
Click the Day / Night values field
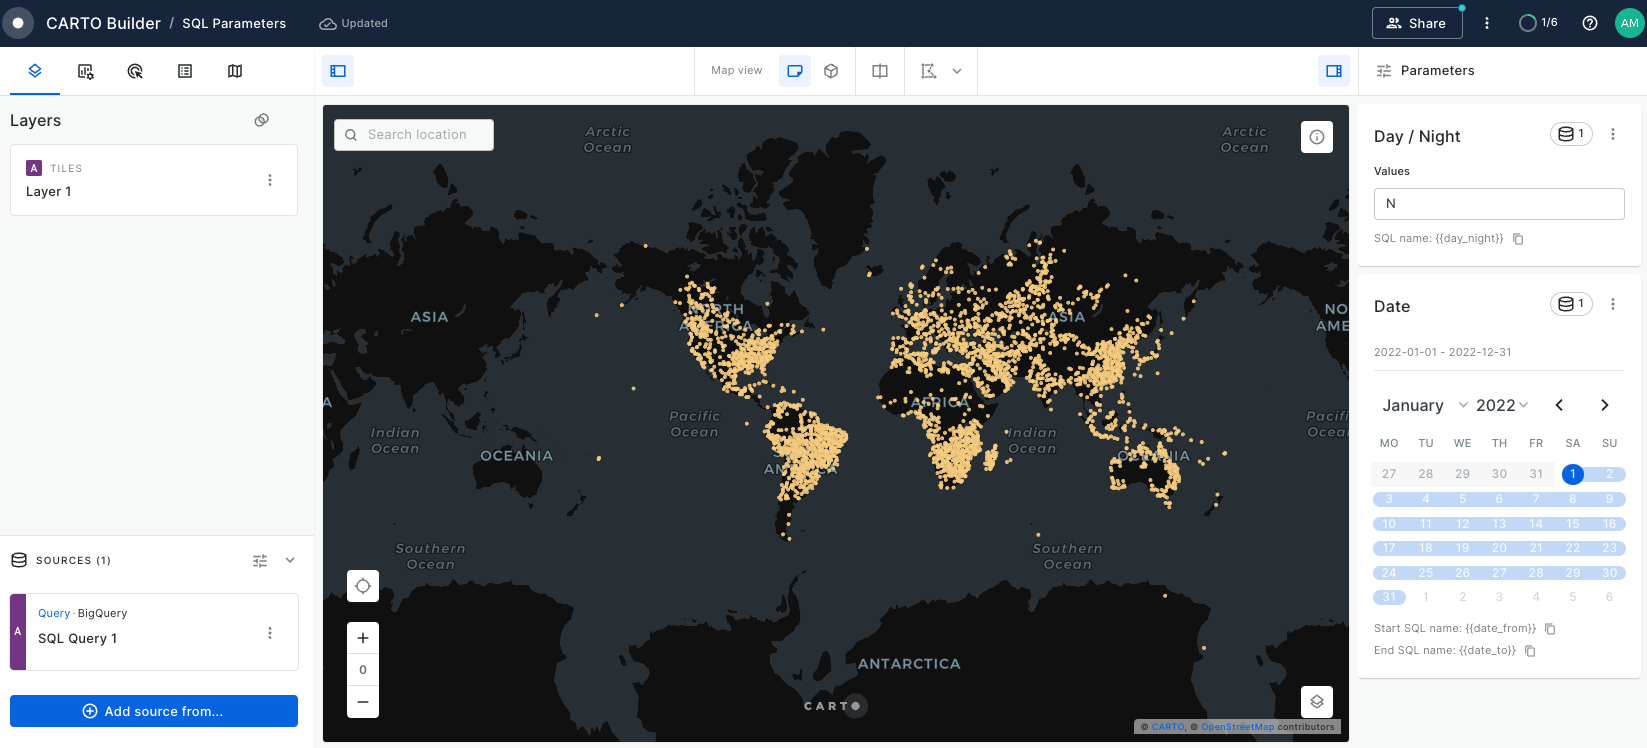coord(1498,204)
